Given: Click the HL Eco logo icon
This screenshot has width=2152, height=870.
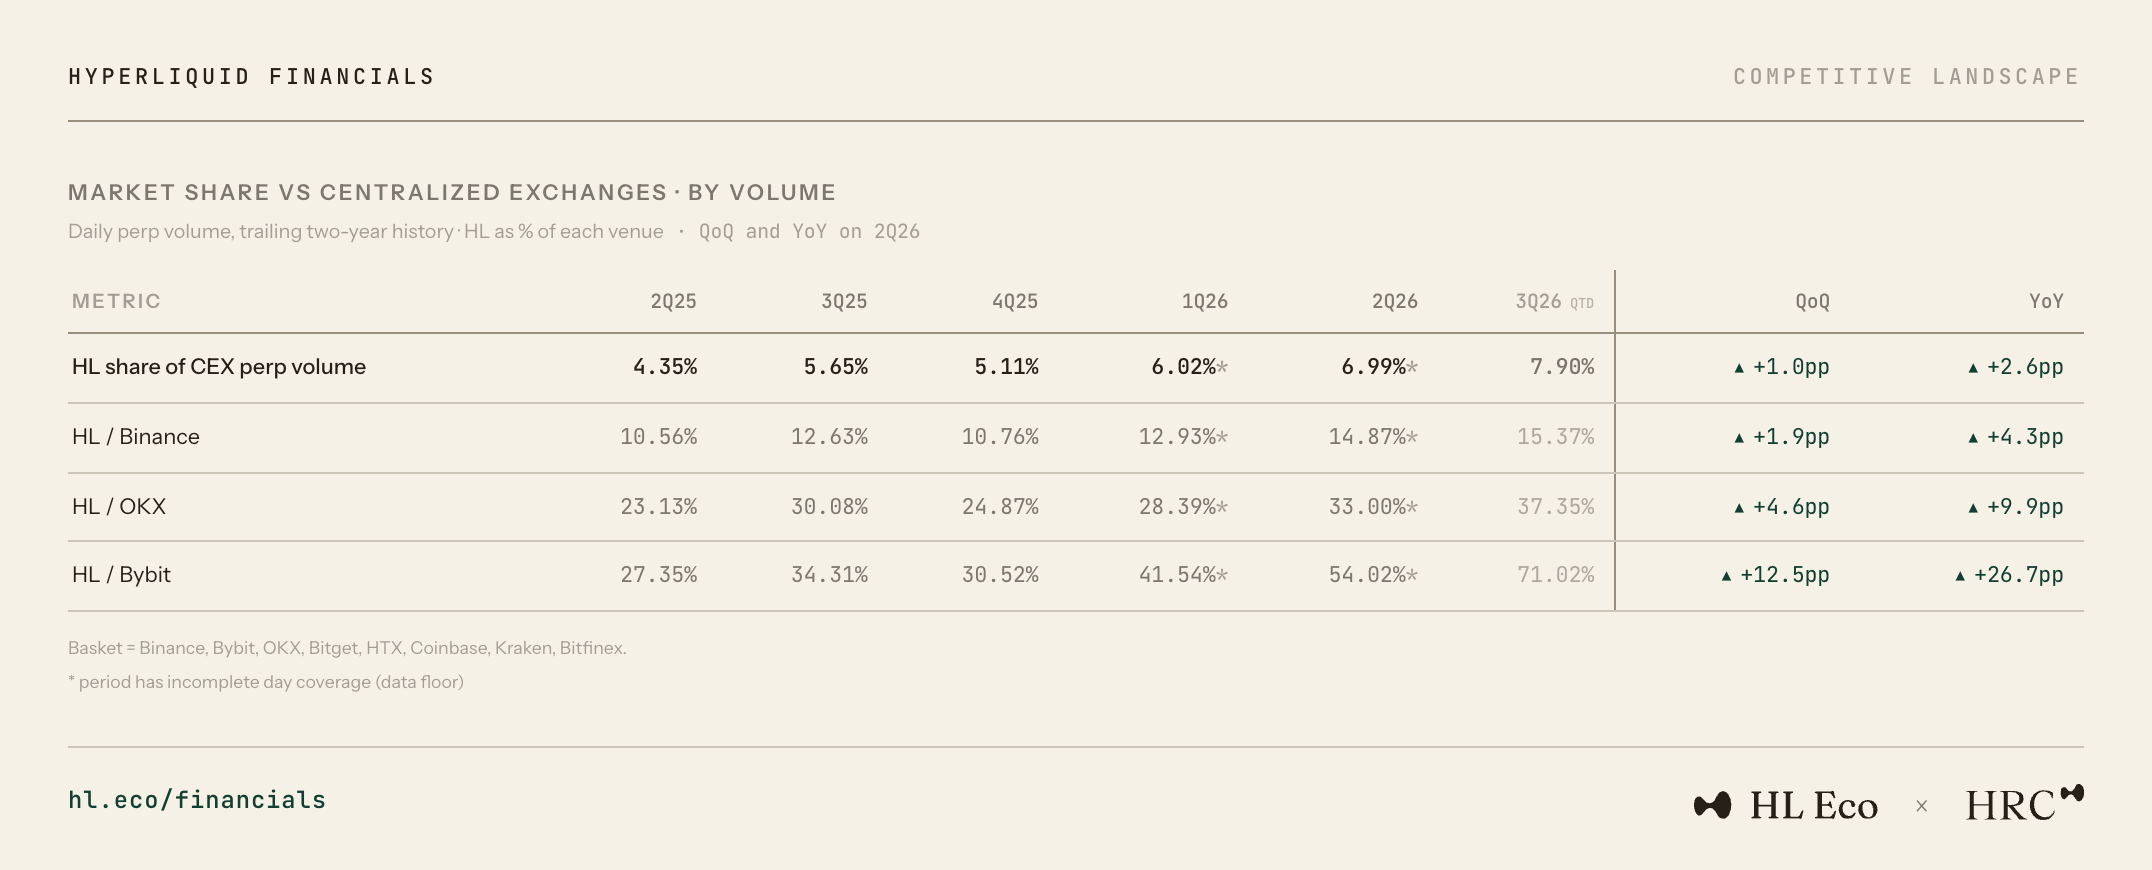Looking at the screenshot, I should (1712, 805).
